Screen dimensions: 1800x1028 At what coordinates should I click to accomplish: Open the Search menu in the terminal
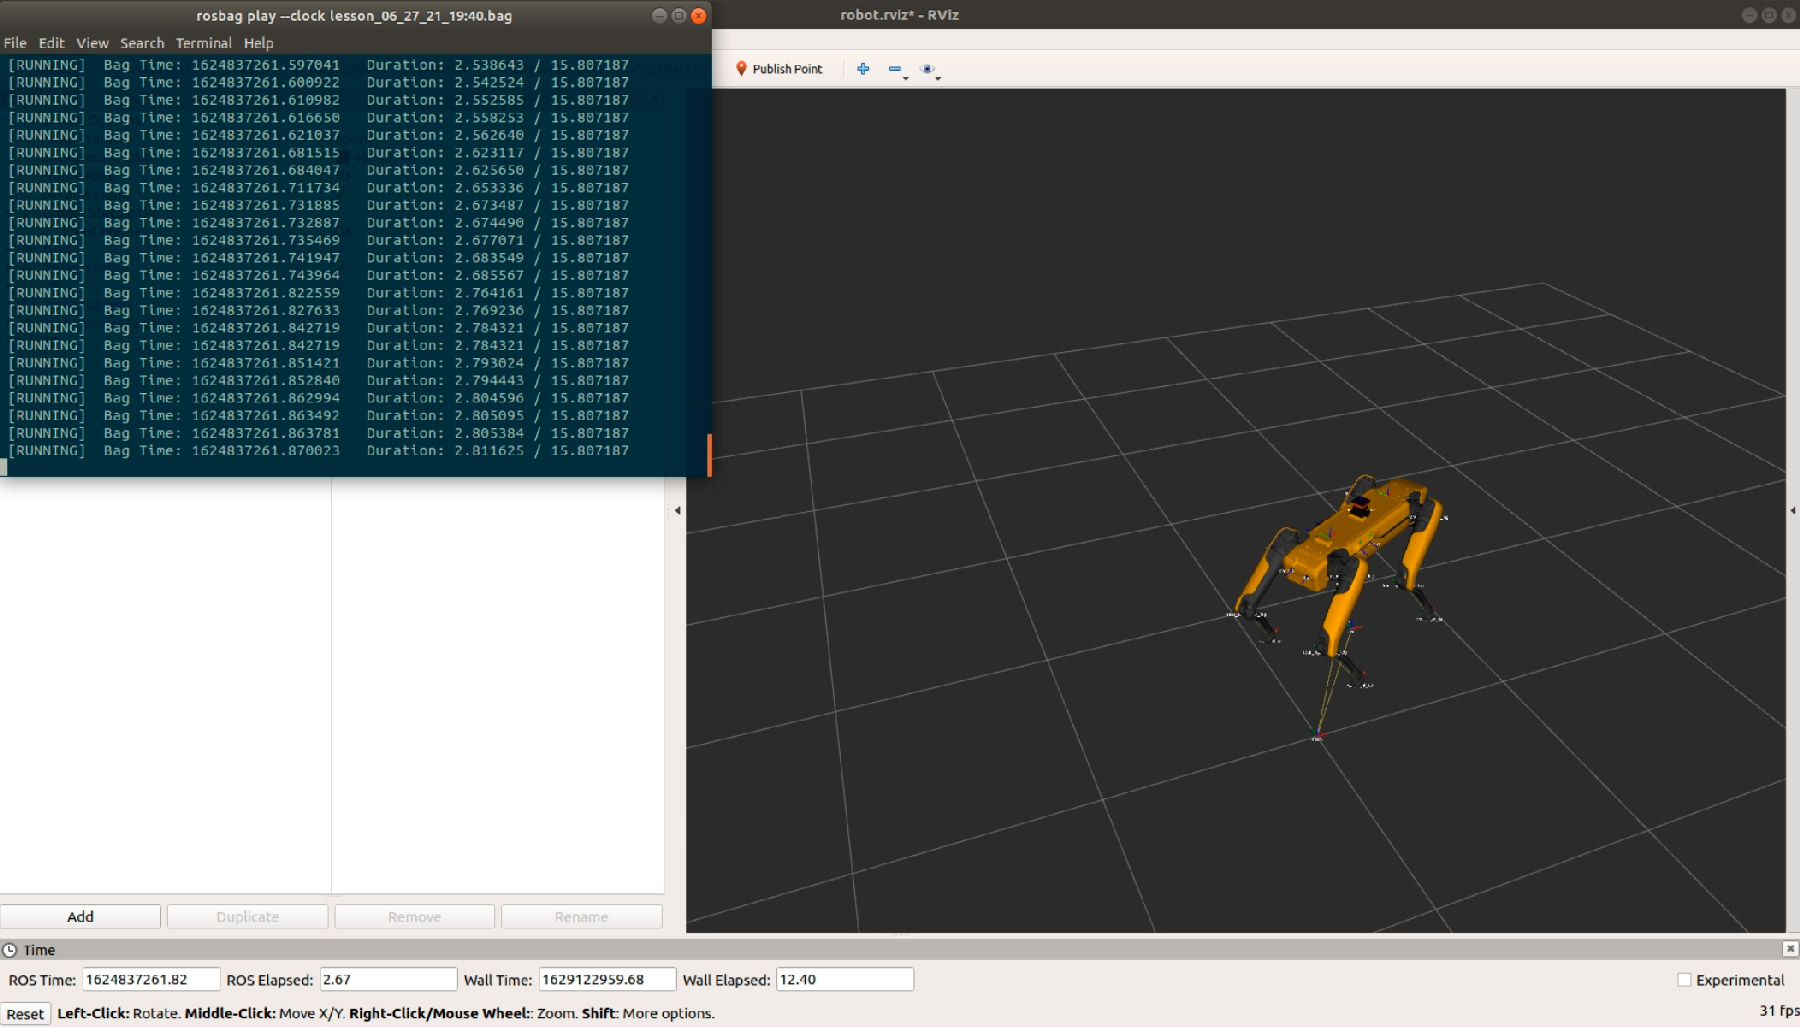tap(141, 43)
